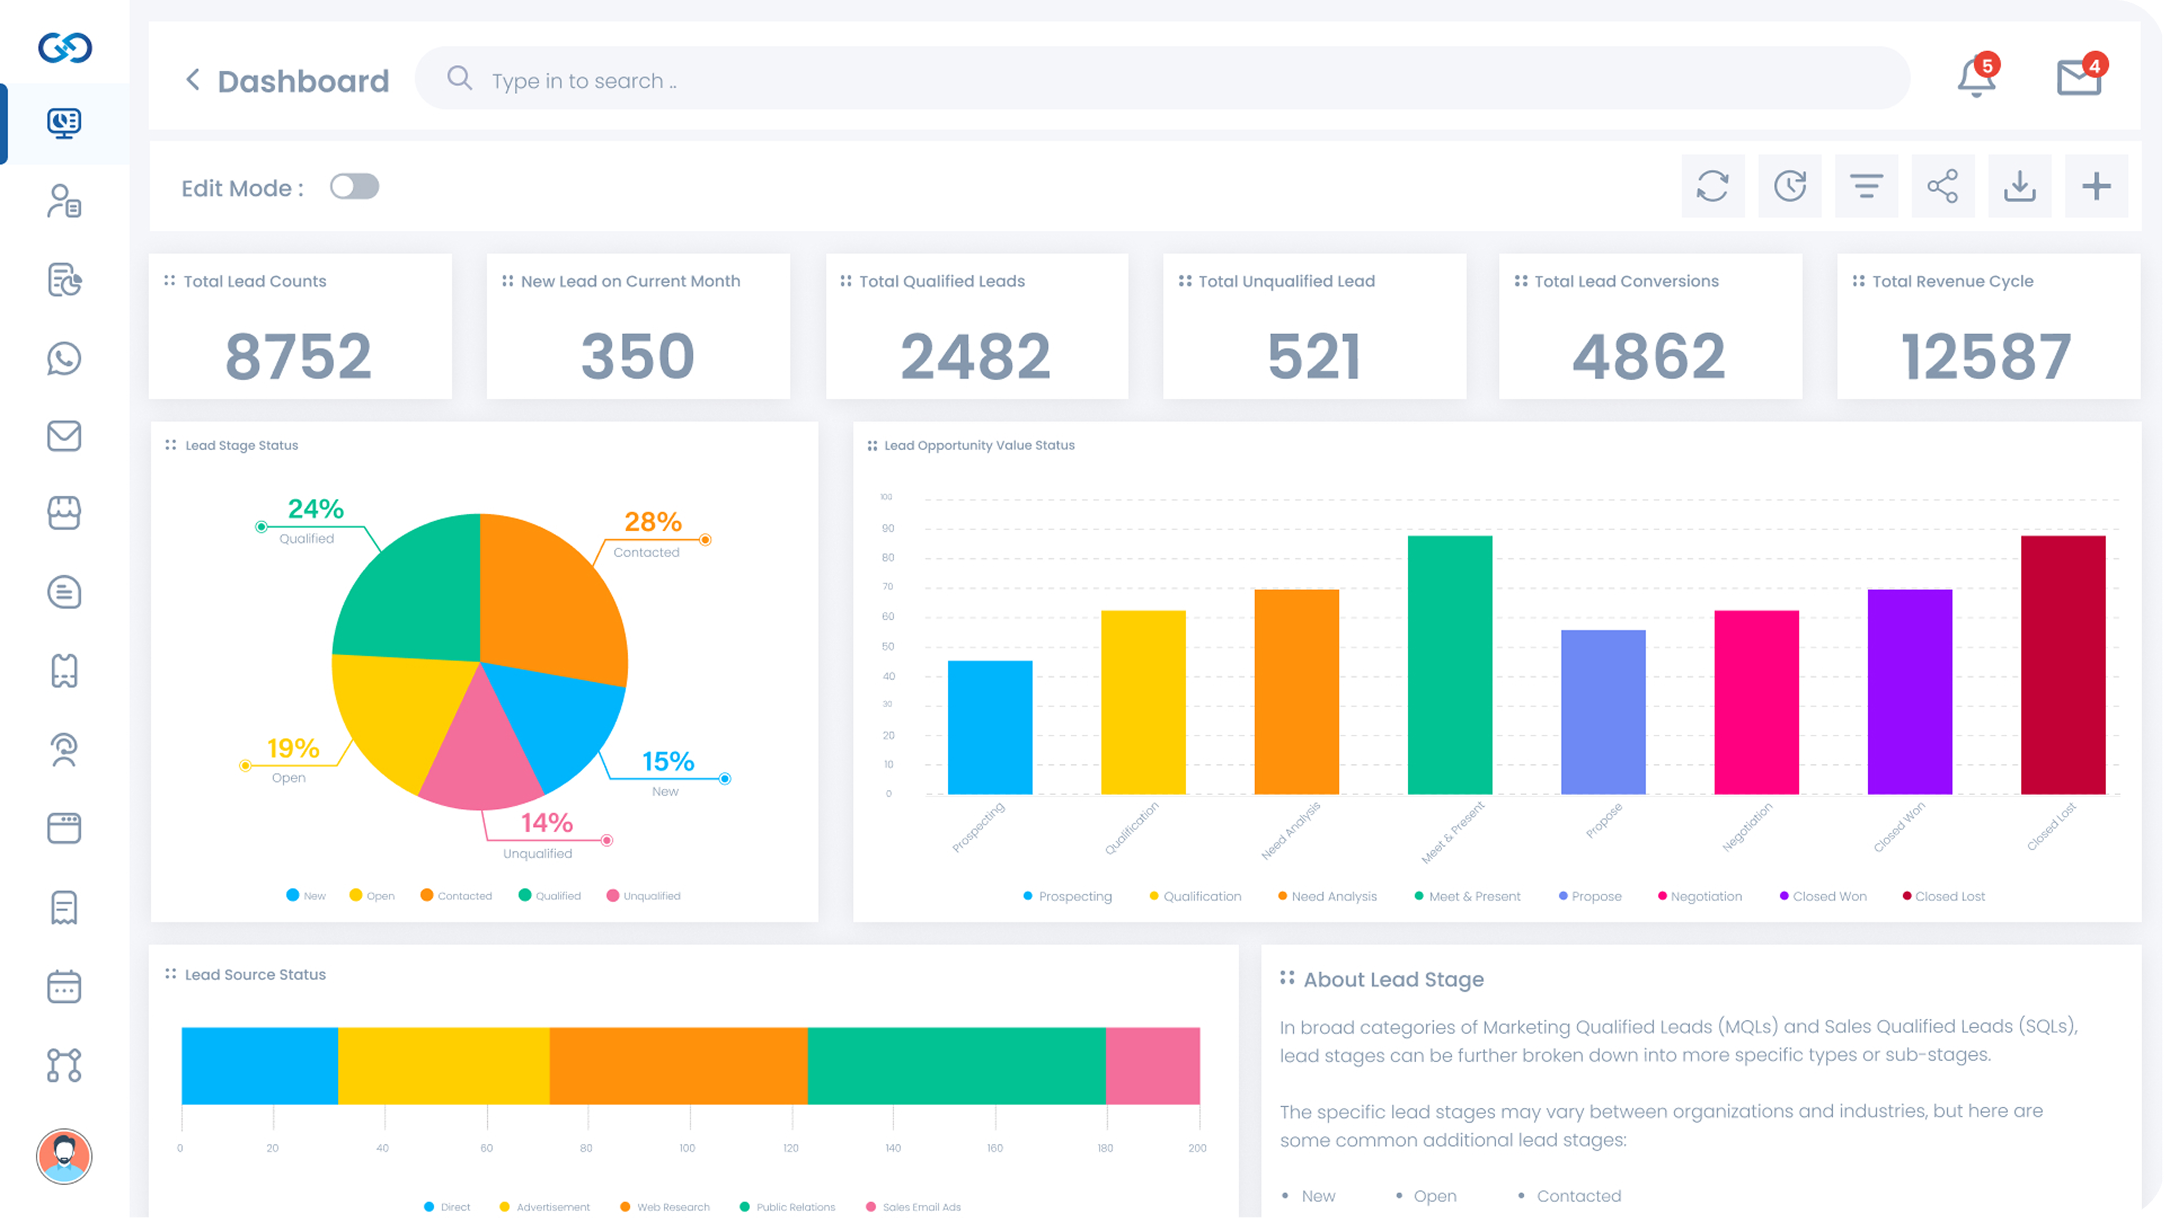This screenshot has height=1218, width=2165.
Task: Select dashboard monitor item in sidebar
Action: pos(64,123)
